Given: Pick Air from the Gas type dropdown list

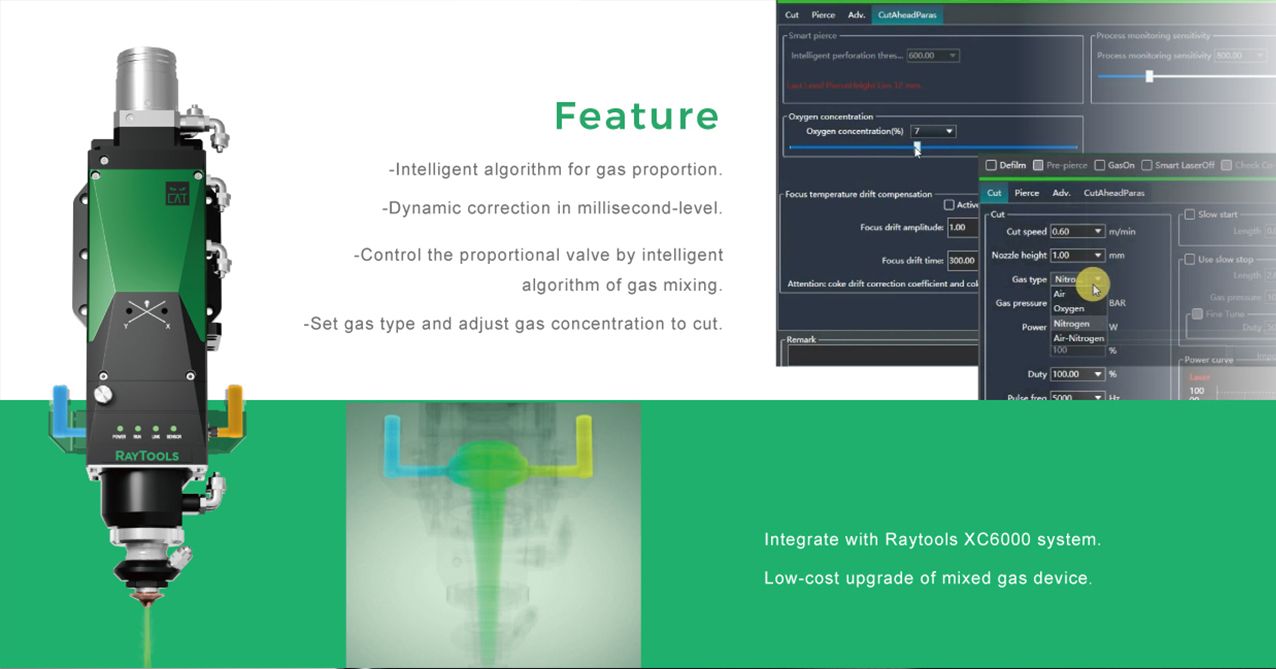Looking at the screenshot, I should pyautogui.click(x=1059, y=294).
